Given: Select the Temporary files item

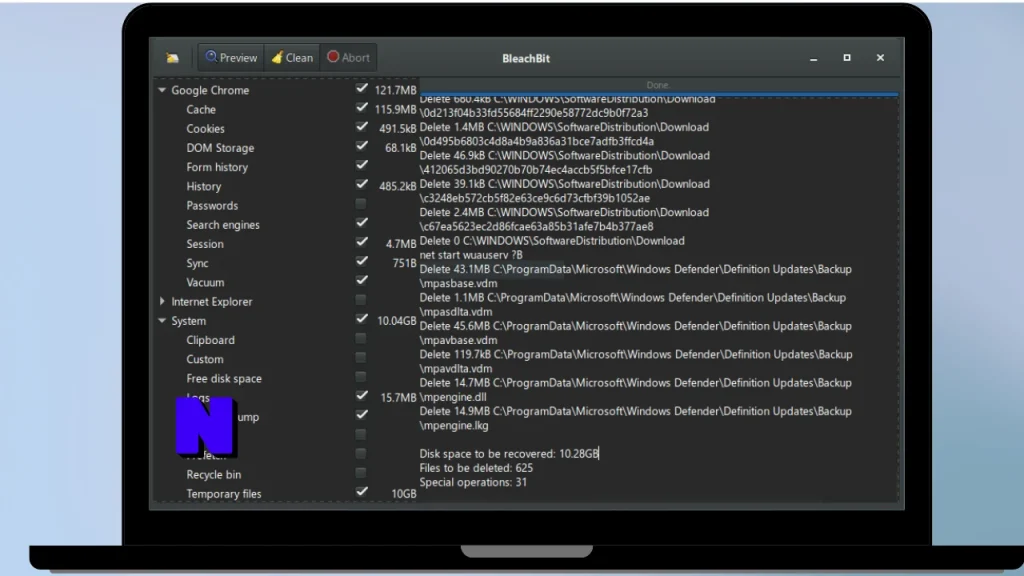Looking at the screenshot, I should (223, 494).
